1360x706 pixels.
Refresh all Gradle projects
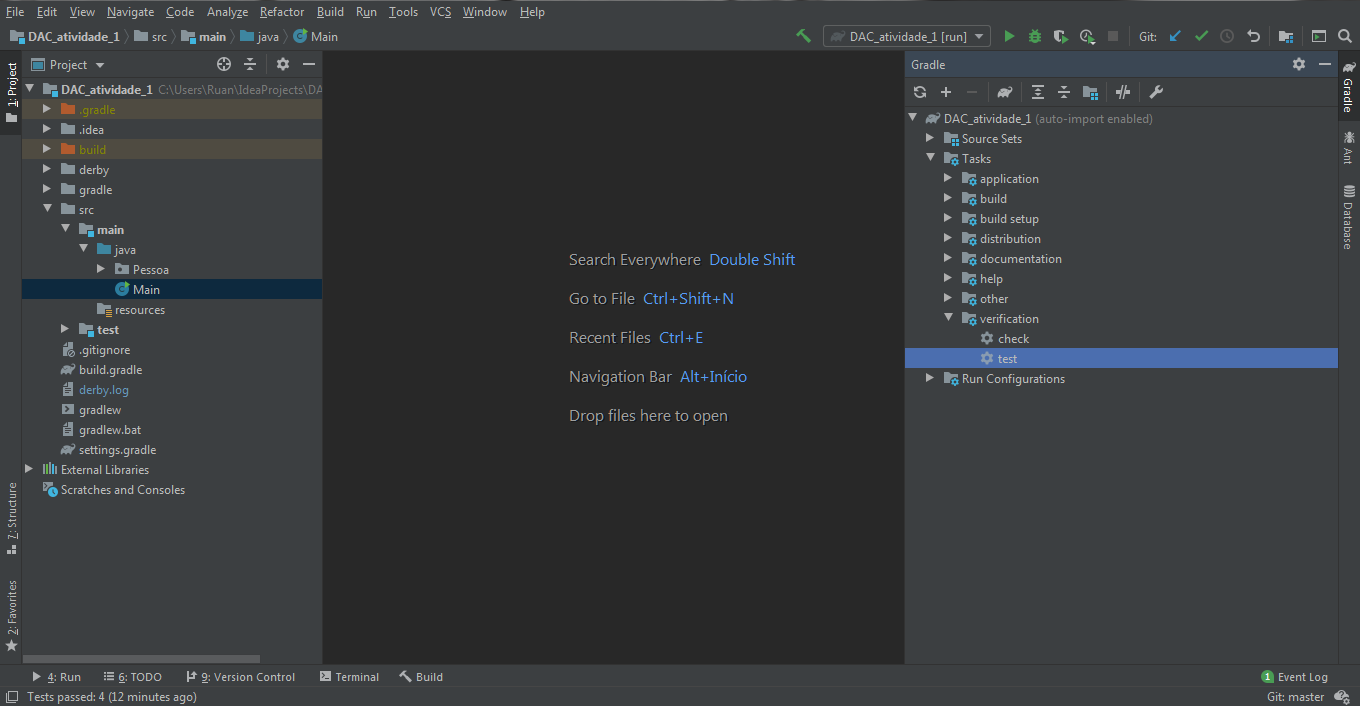pos(920,92)
